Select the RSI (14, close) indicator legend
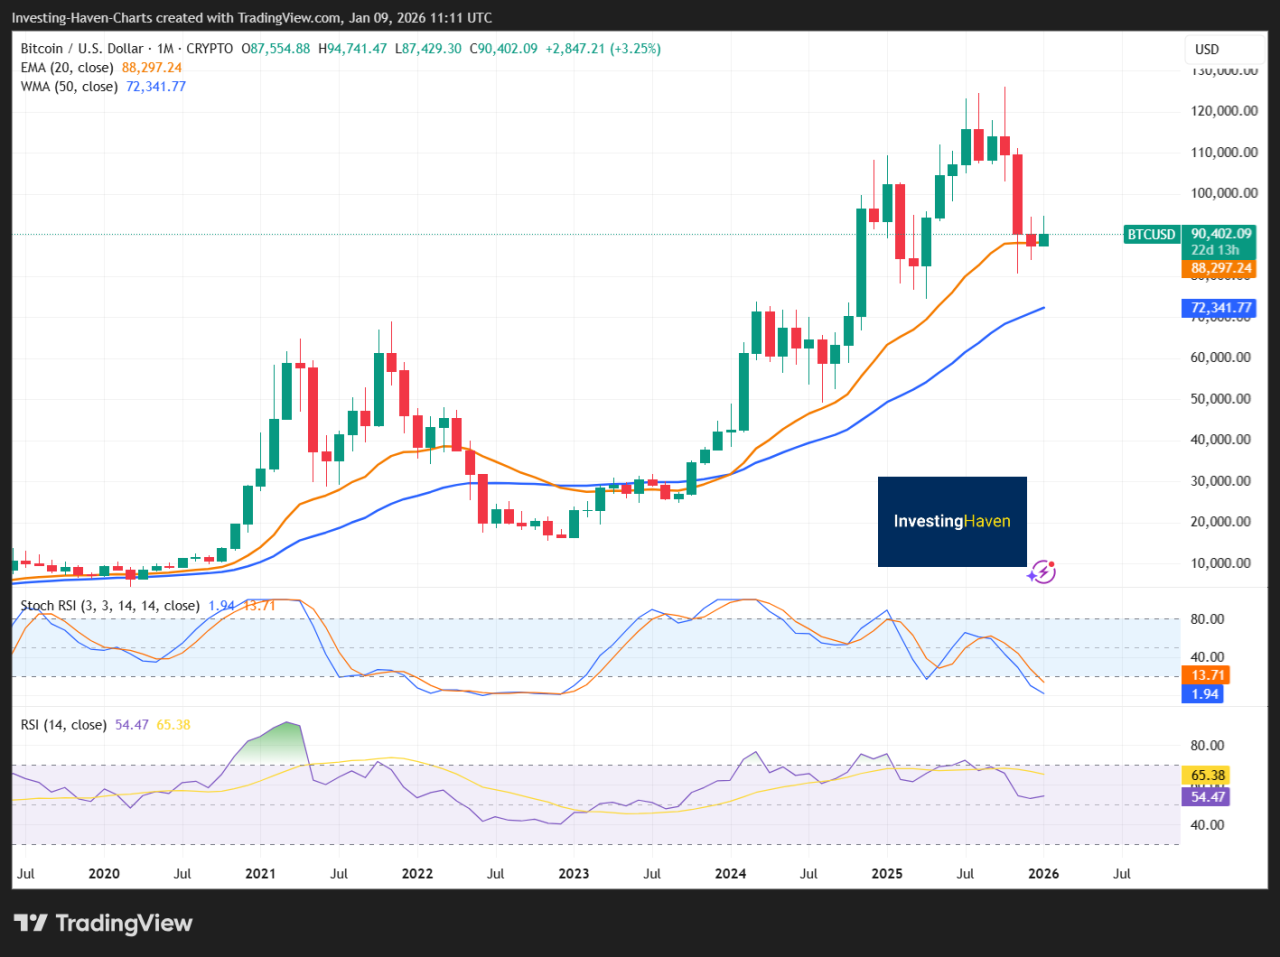This screenshot has width=1280, height=957. point(63,724)
